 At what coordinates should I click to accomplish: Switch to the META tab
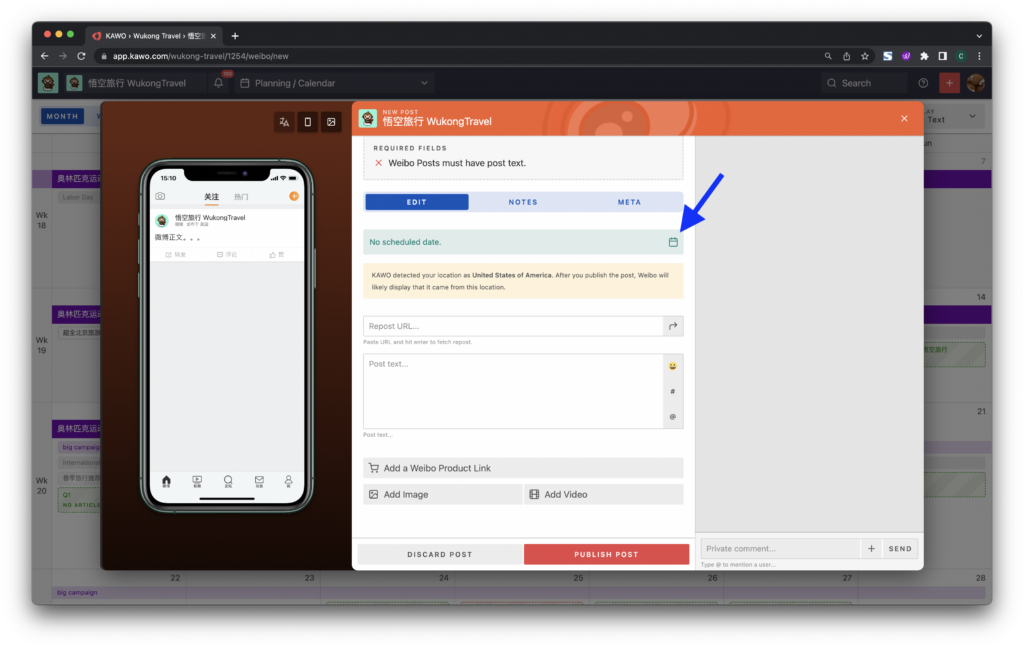(x=630, y=202)
